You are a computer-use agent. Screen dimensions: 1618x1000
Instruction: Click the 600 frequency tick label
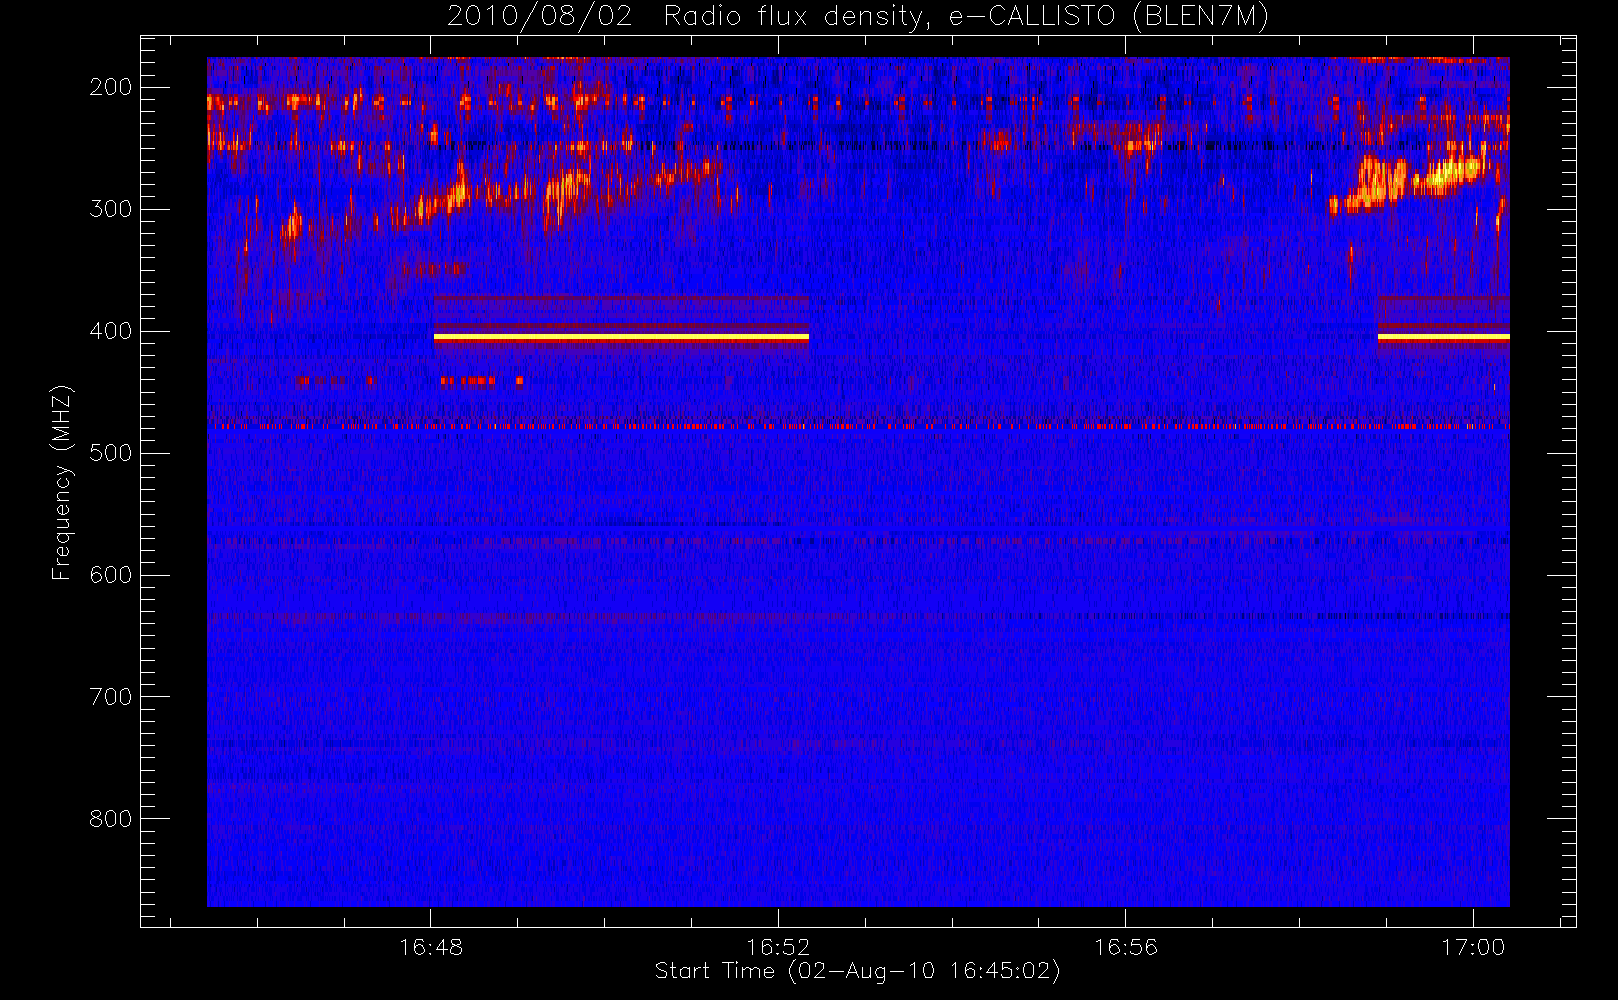coord(110,575)
